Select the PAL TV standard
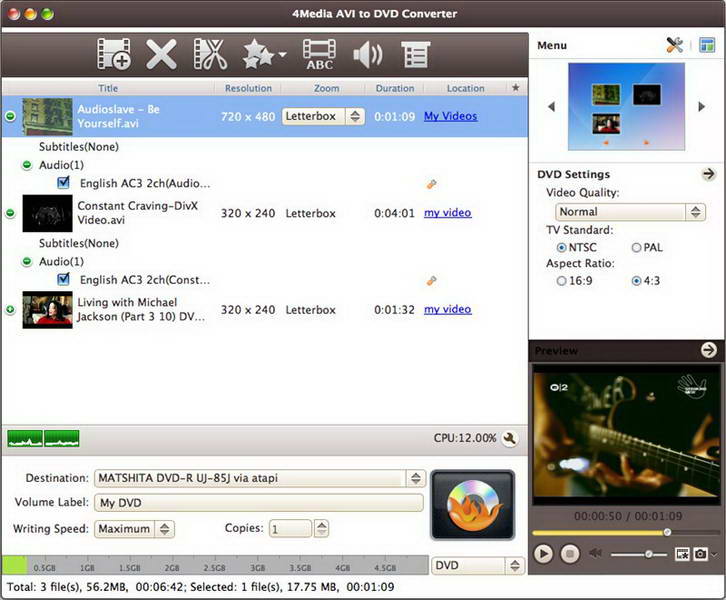This screenshot has width=726, height=600. (637, 247)
